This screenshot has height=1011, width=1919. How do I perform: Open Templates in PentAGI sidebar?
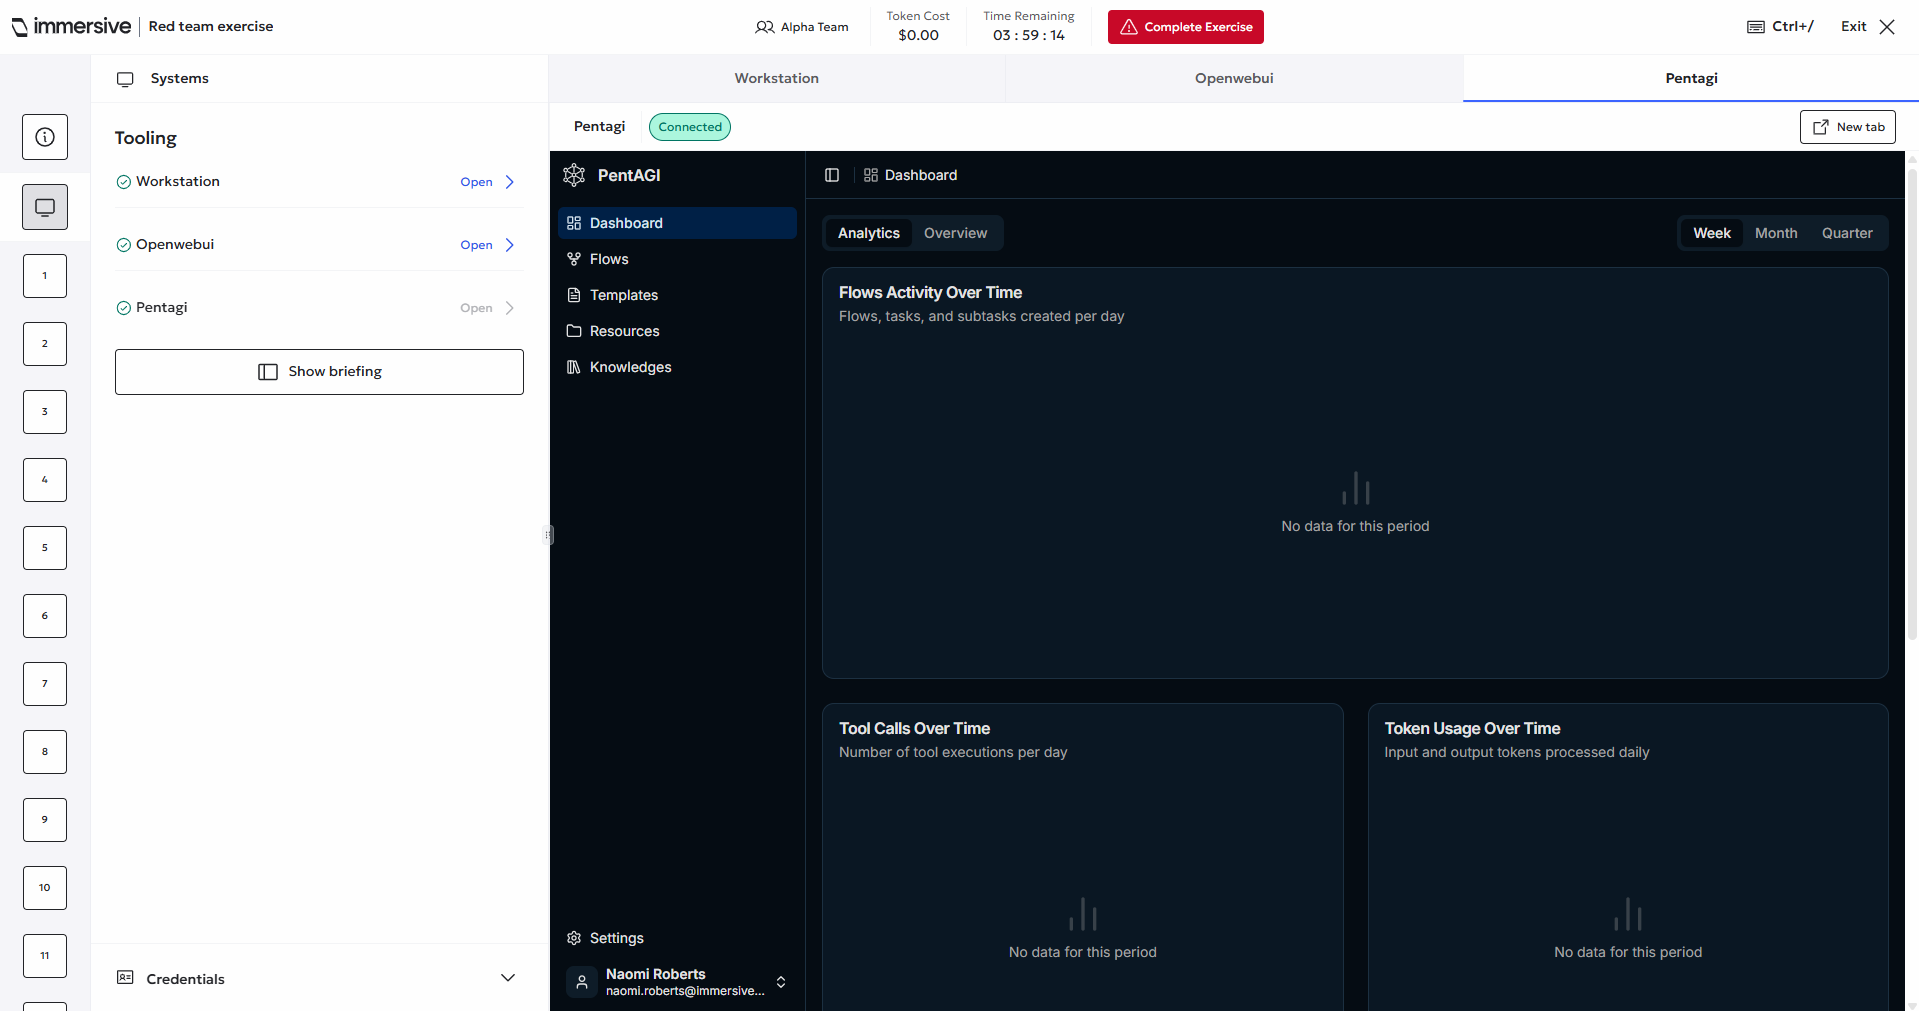[x=677, y=295]
